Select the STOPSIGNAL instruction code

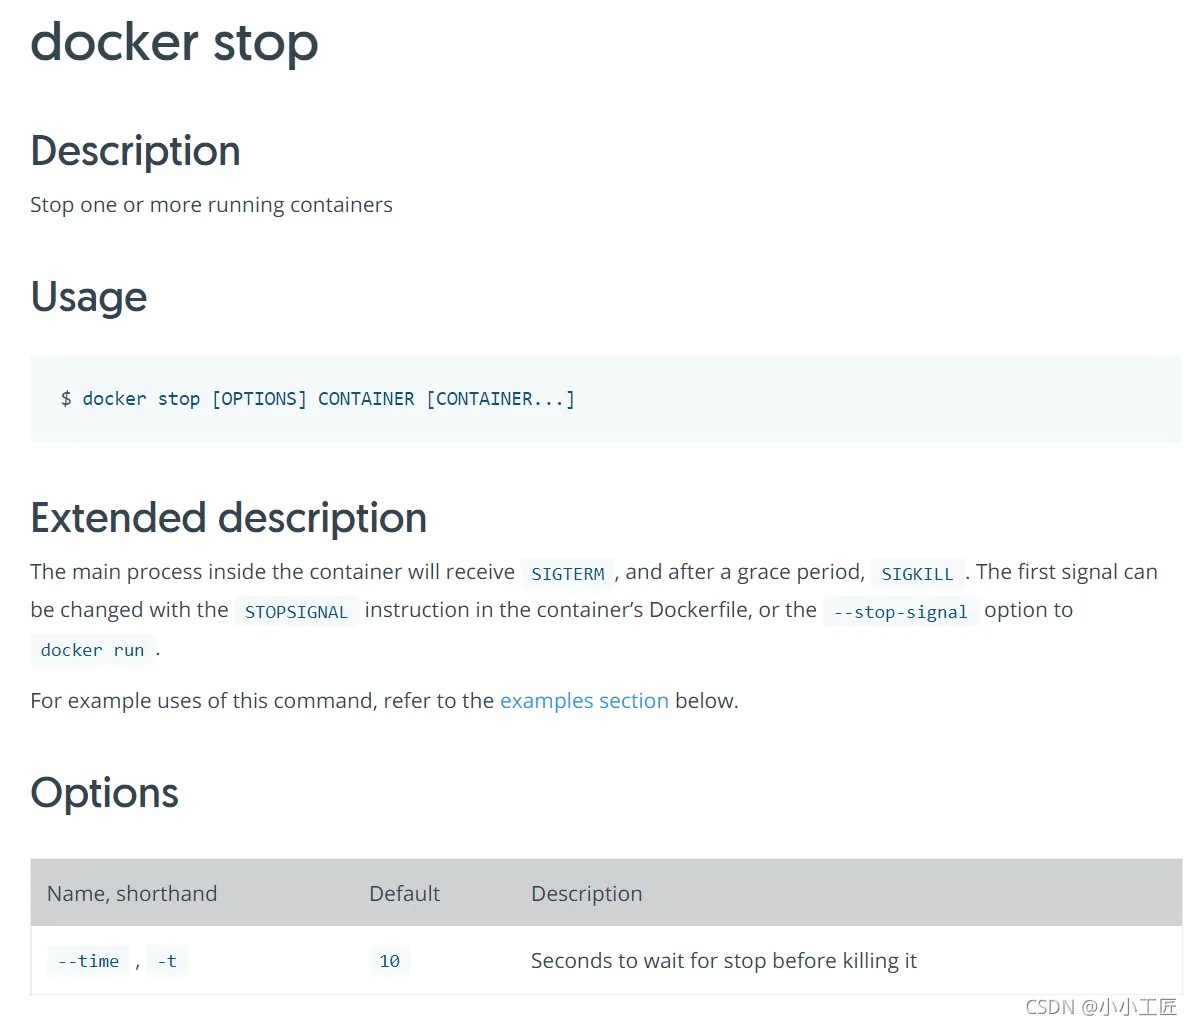[296, 612]
